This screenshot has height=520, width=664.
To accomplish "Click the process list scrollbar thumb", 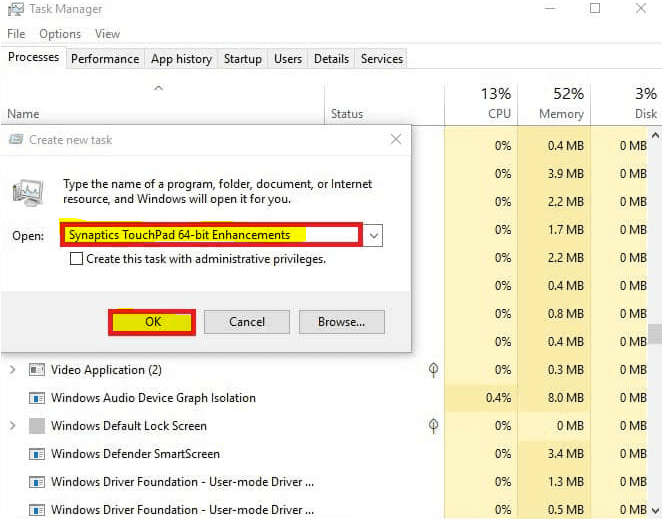I will click(x=656, y=334).
